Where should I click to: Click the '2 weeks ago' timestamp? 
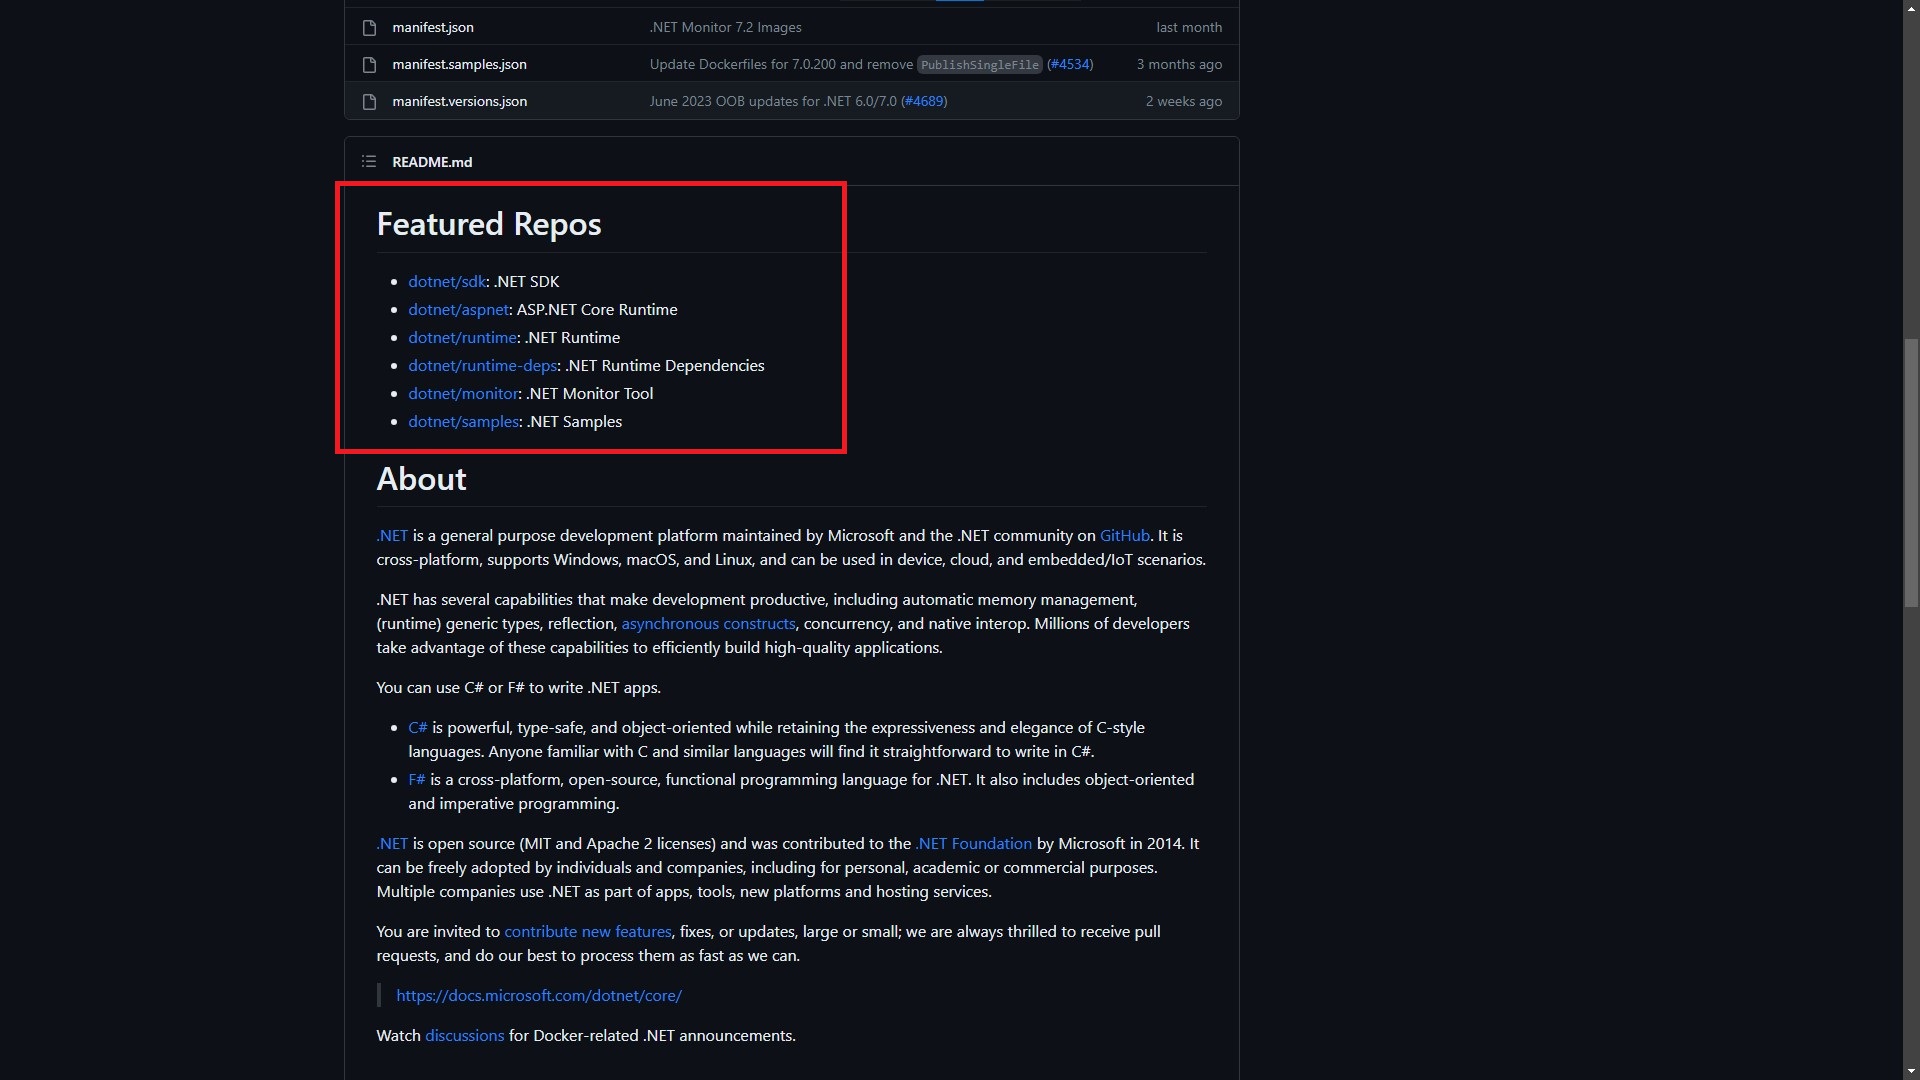[x=1184, y=101]
